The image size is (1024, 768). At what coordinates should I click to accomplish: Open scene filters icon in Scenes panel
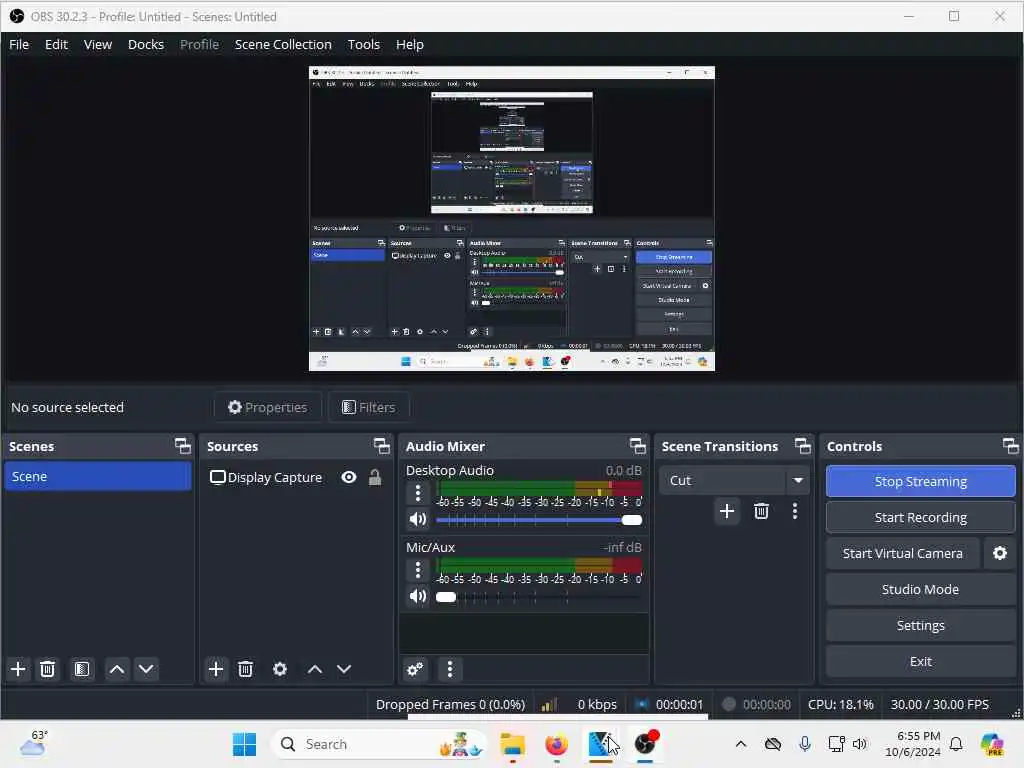pyautogui.click(x=82, y=669)
